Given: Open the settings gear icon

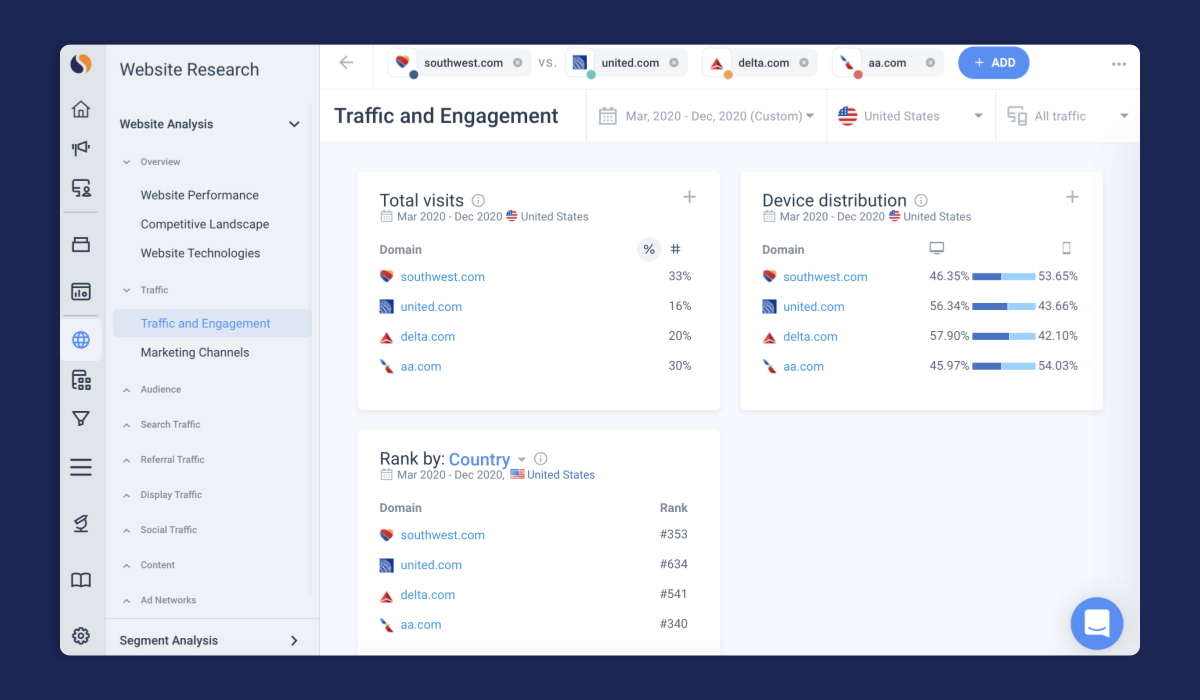Looking at the screenshot, I should point(81,636).
